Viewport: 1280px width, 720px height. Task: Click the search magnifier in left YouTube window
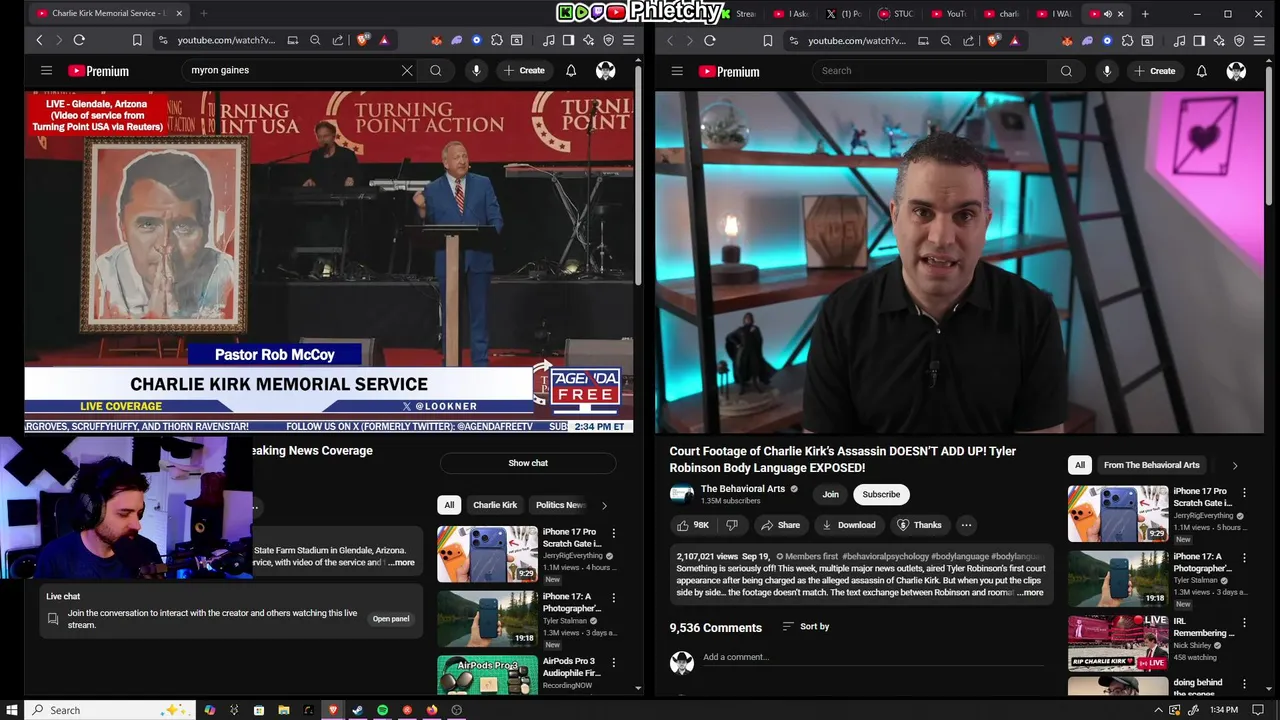coord(436,71)
